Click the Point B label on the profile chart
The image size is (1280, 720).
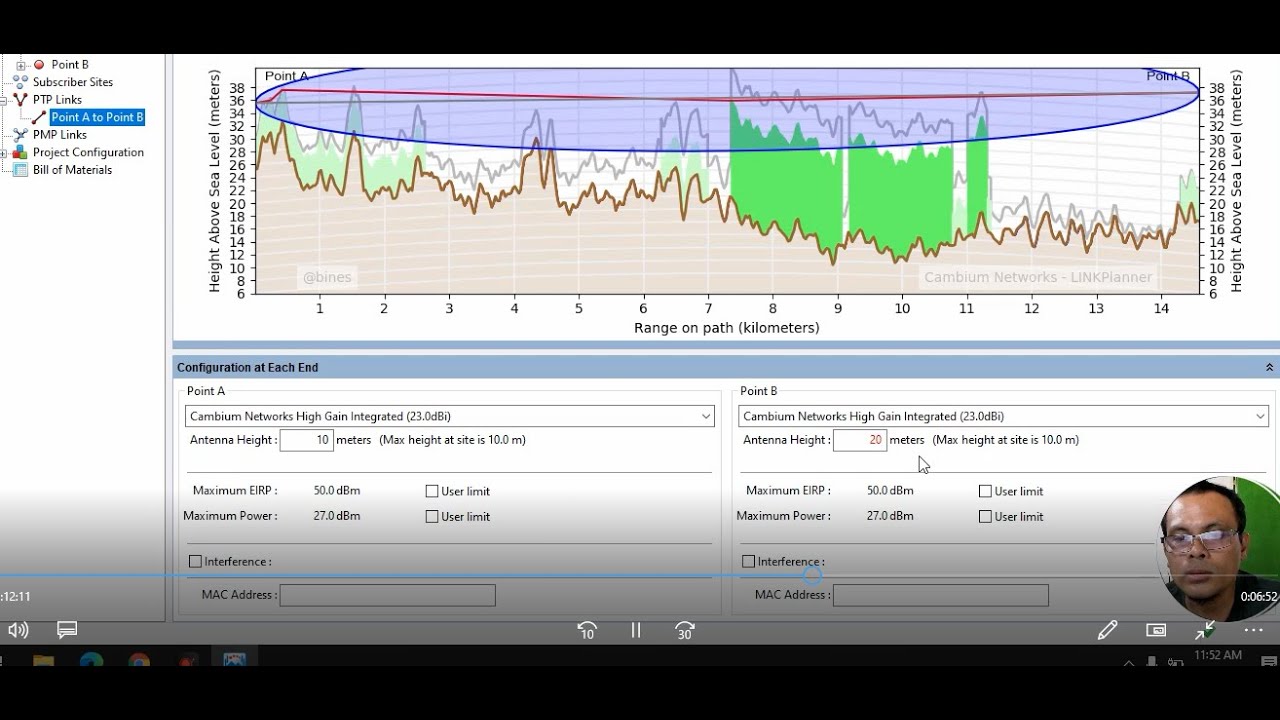(x=1168, y=76)
